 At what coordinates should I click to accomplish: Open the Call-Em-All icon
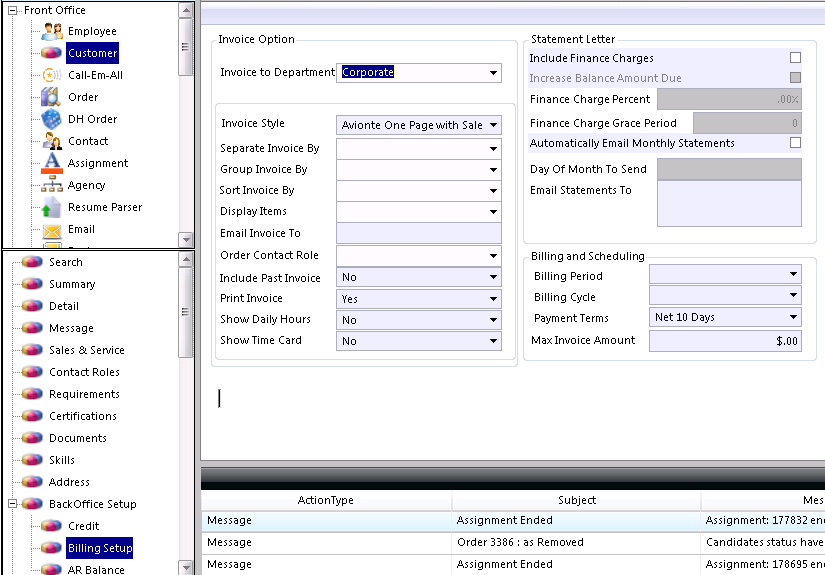click(x=52, y=75)
